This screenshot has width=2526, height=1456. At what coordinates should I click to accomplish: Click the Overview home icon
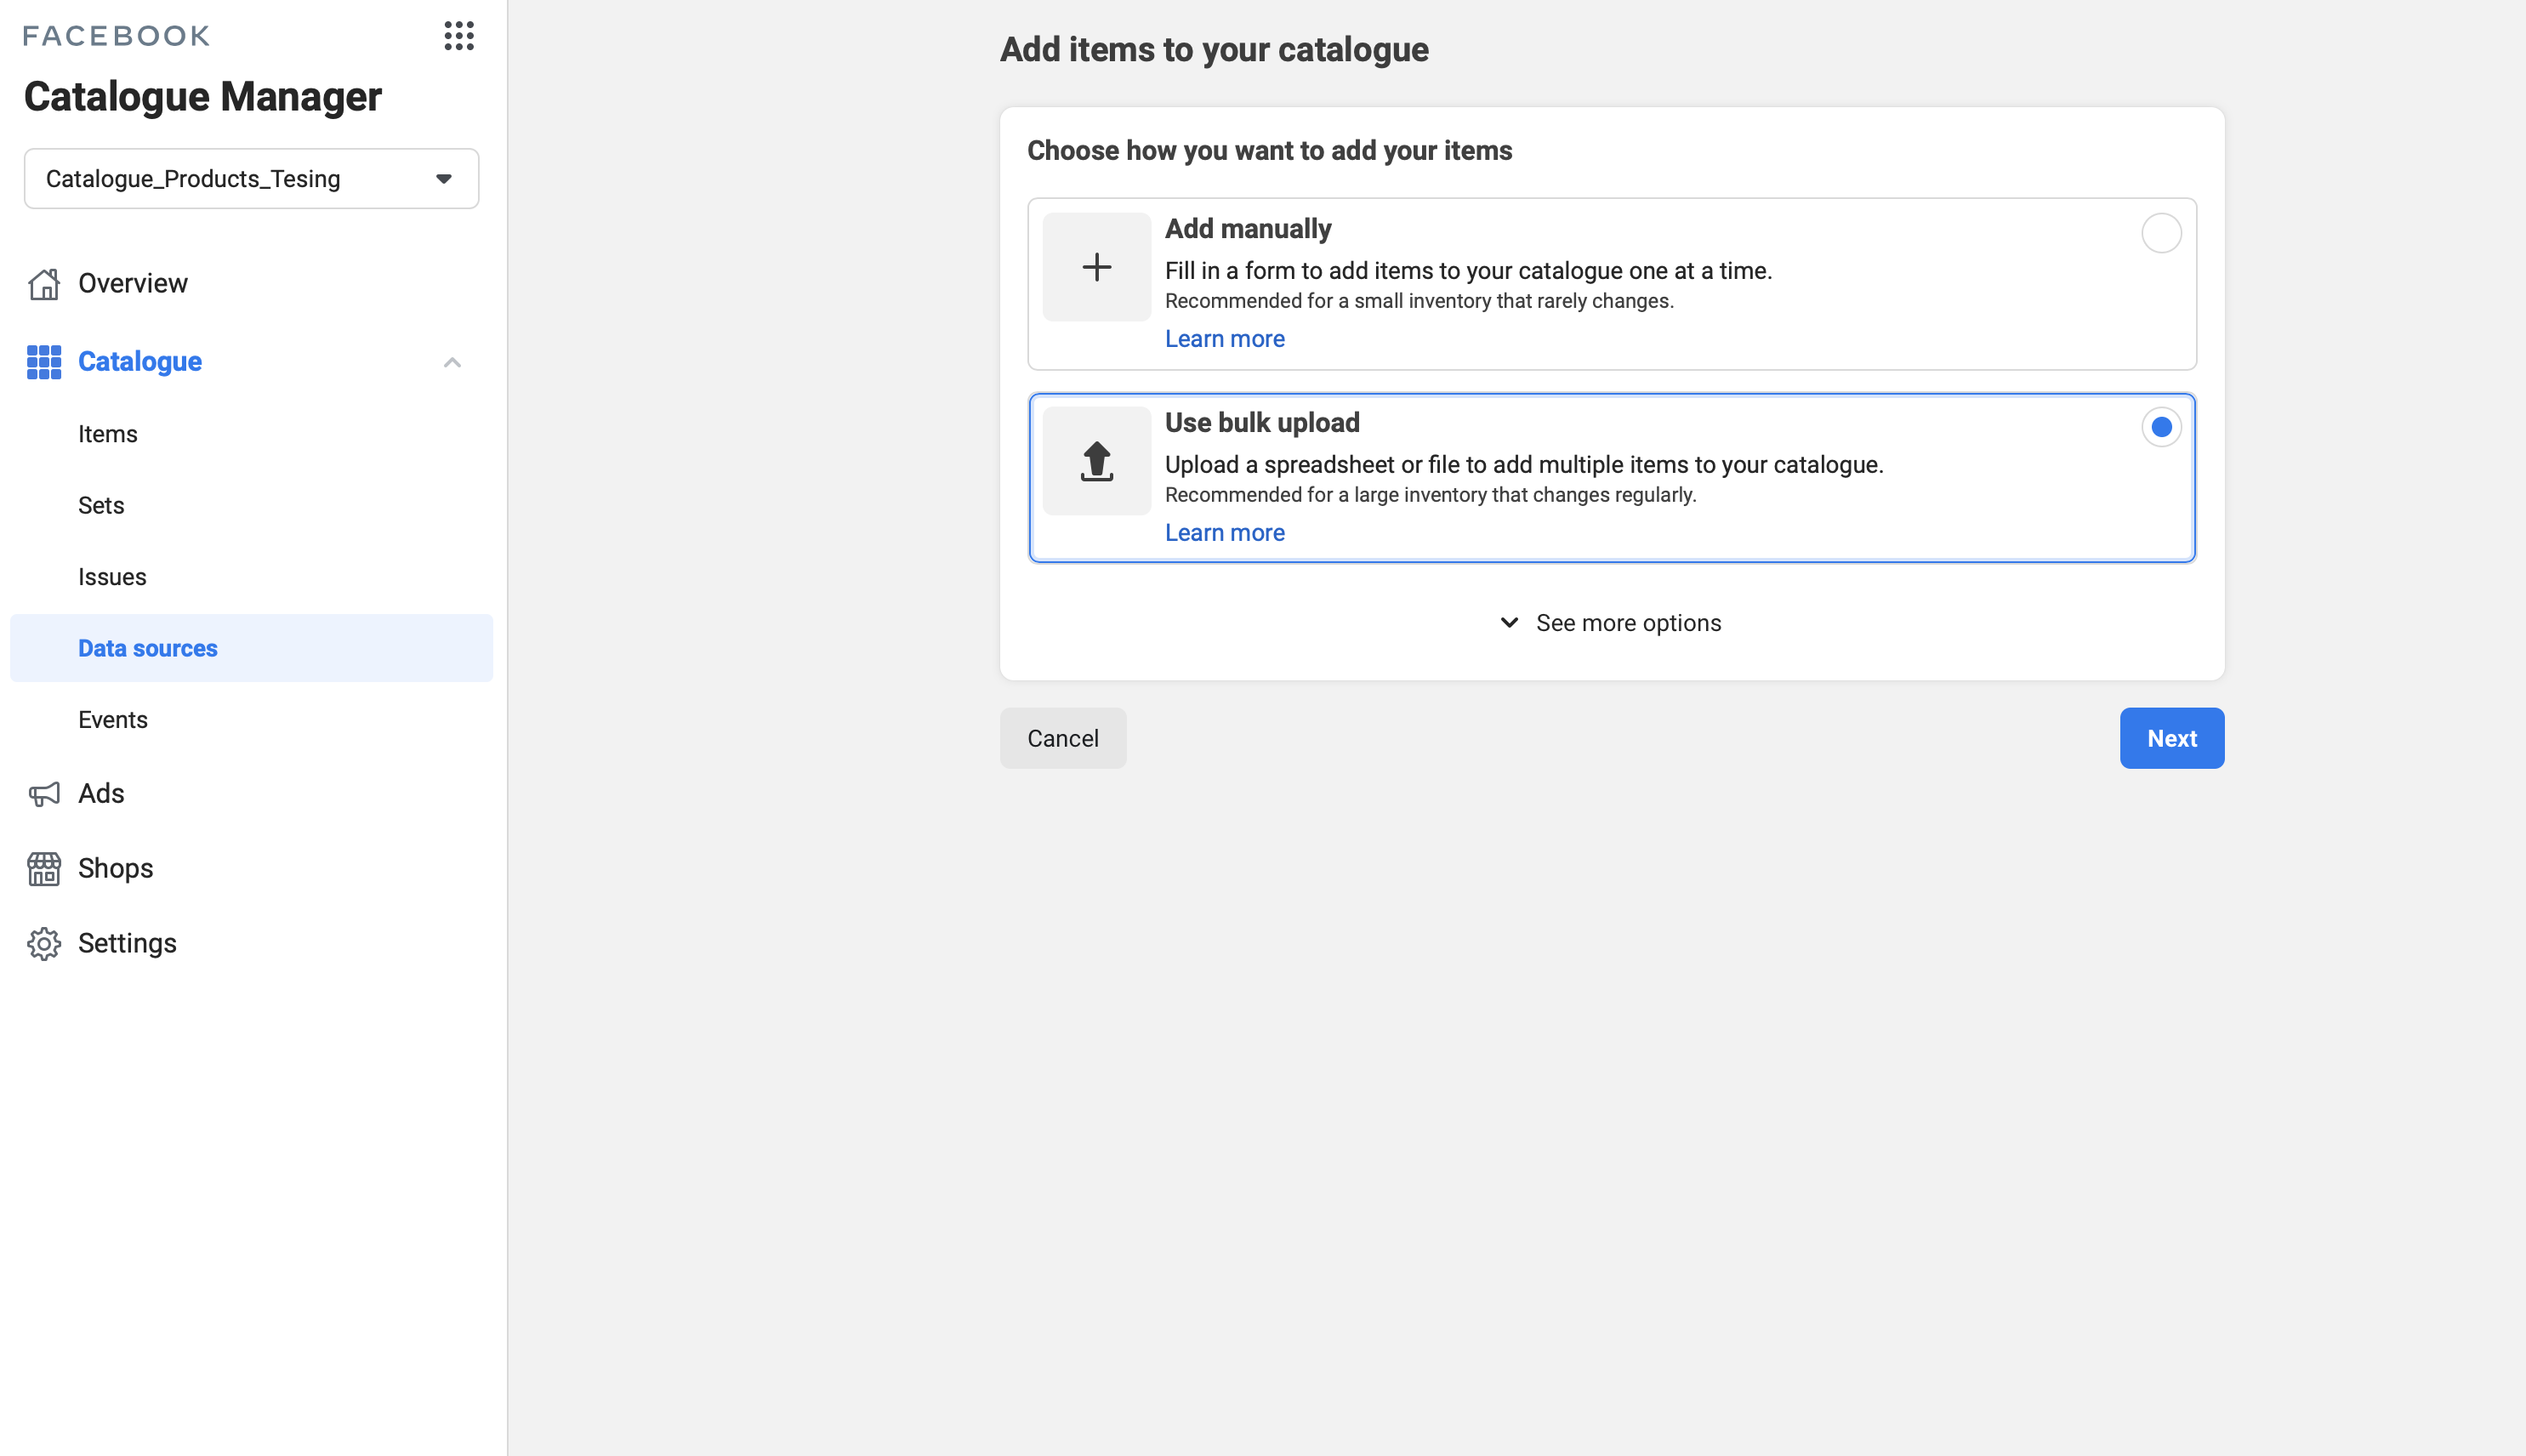(x=43, y=284)
